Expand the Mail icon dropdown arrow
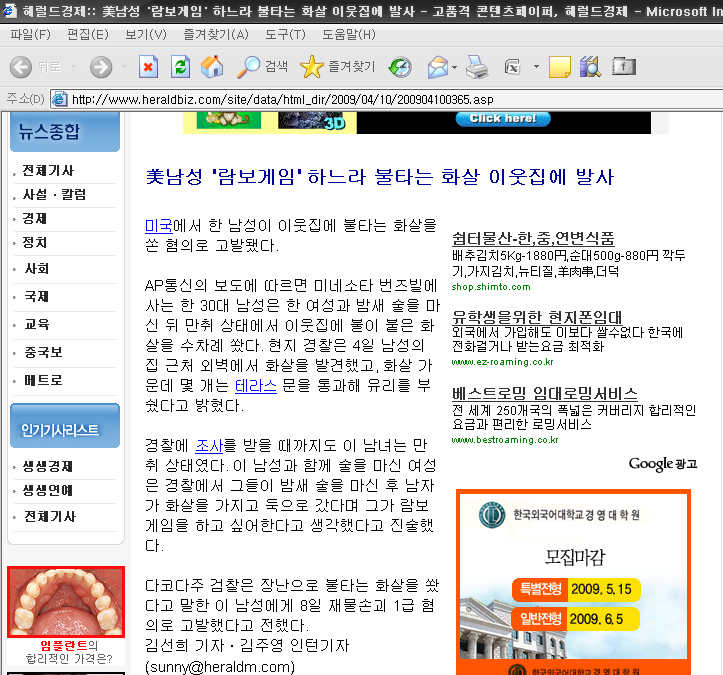 click(x=455, y=68)
